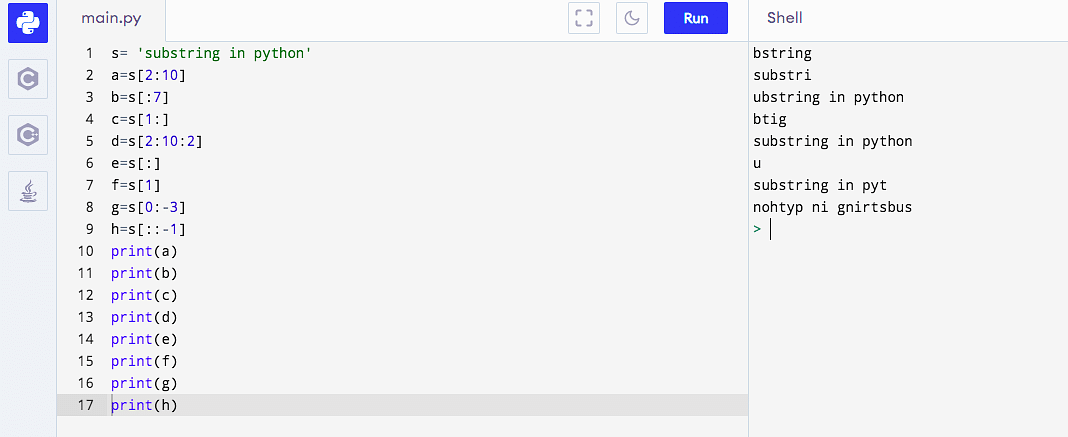Click the a=s[2:10] code line

[x=148, y=76]
